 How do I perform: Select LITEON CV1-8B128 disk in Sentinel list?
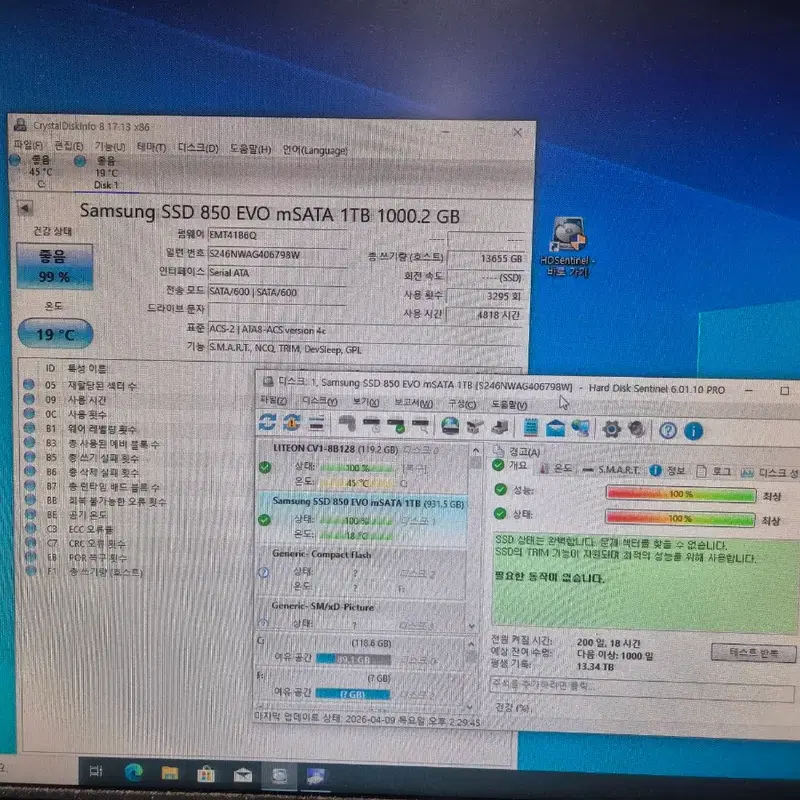(x=362, y=466)
